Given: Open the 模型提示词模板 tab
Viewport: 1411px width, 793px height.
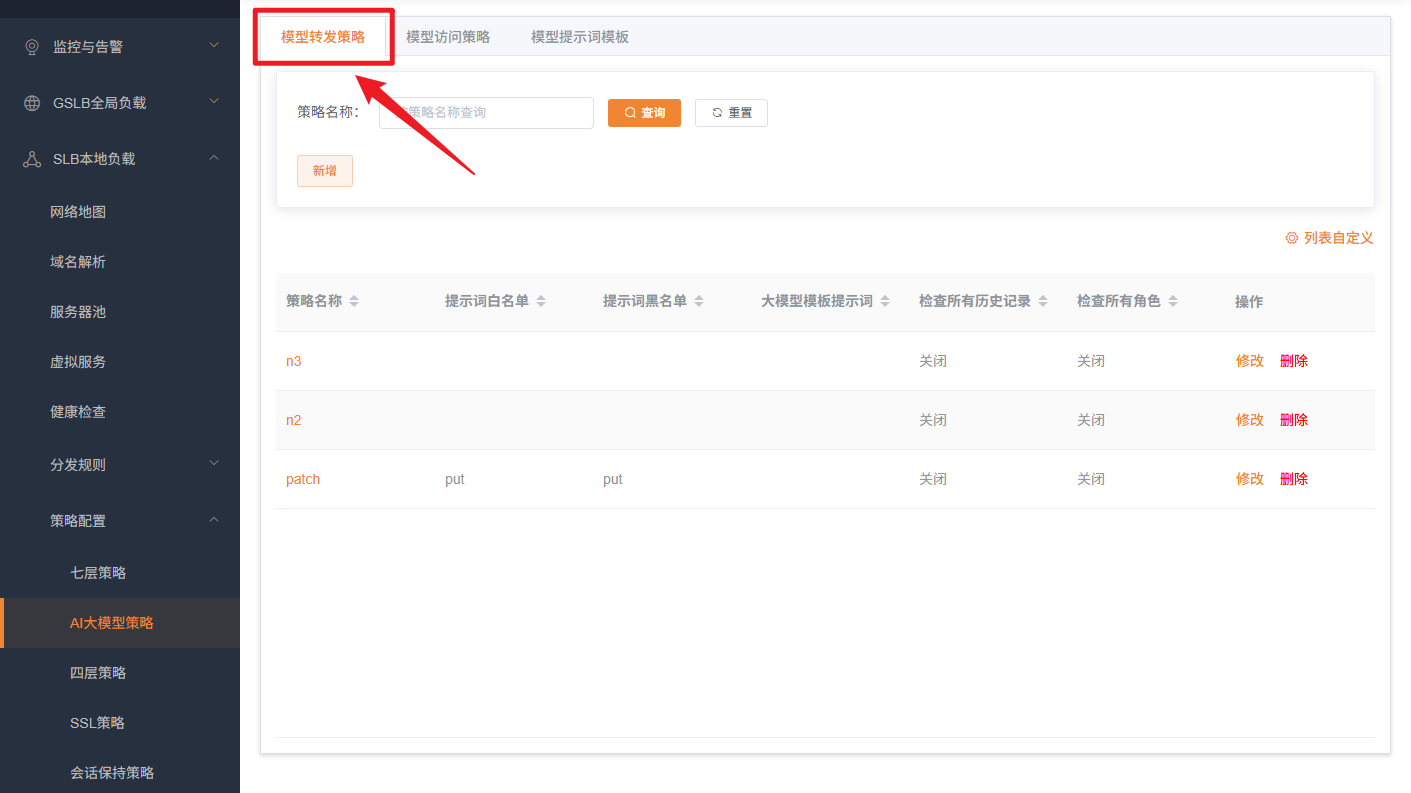Looking at the screenshot, I should click(580, 37).
